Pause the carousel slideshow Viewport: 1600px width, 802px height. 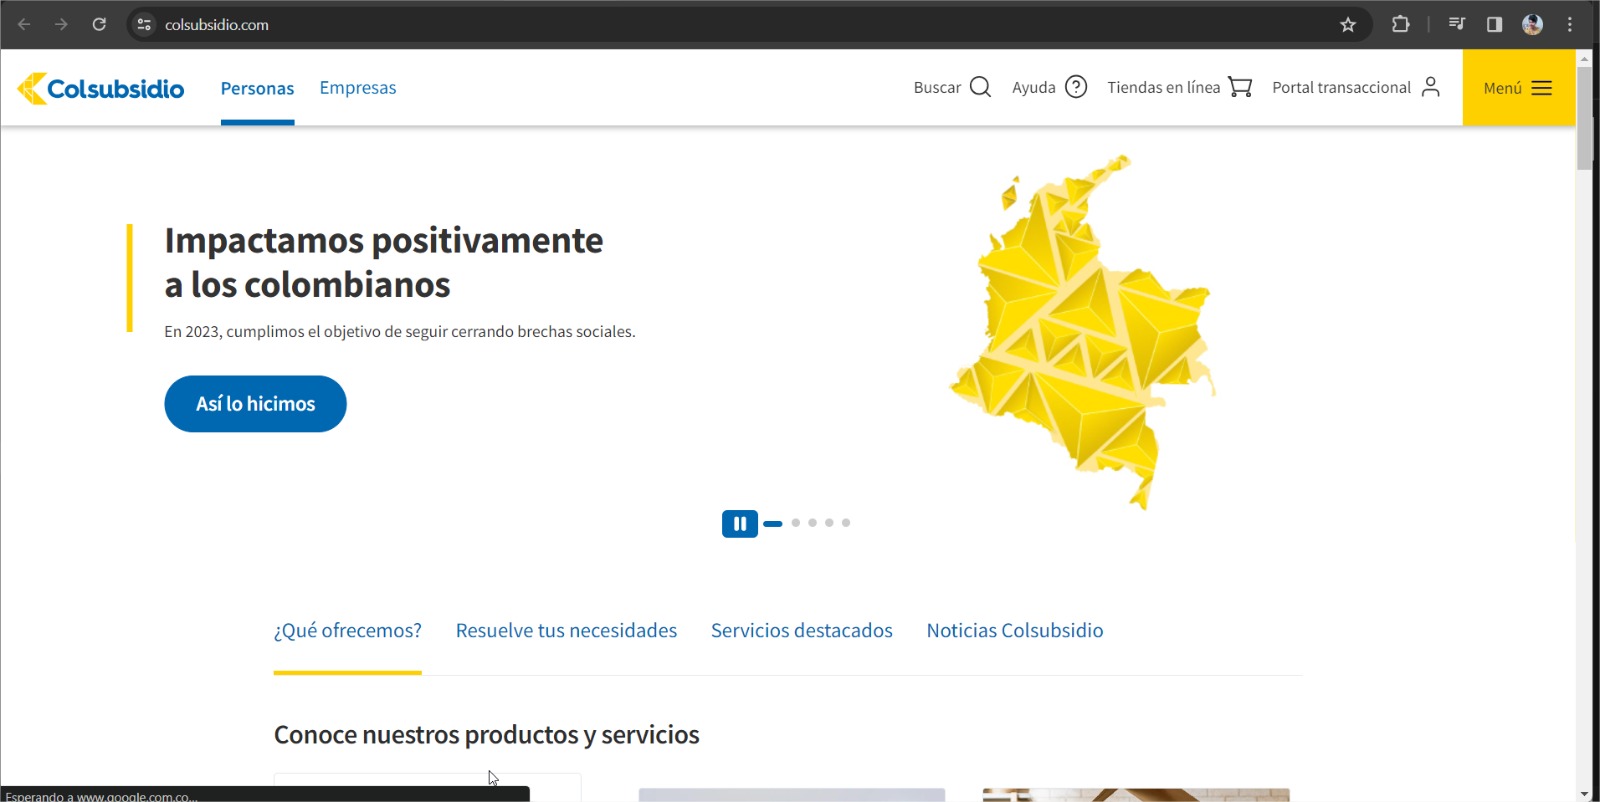(740, 523)
